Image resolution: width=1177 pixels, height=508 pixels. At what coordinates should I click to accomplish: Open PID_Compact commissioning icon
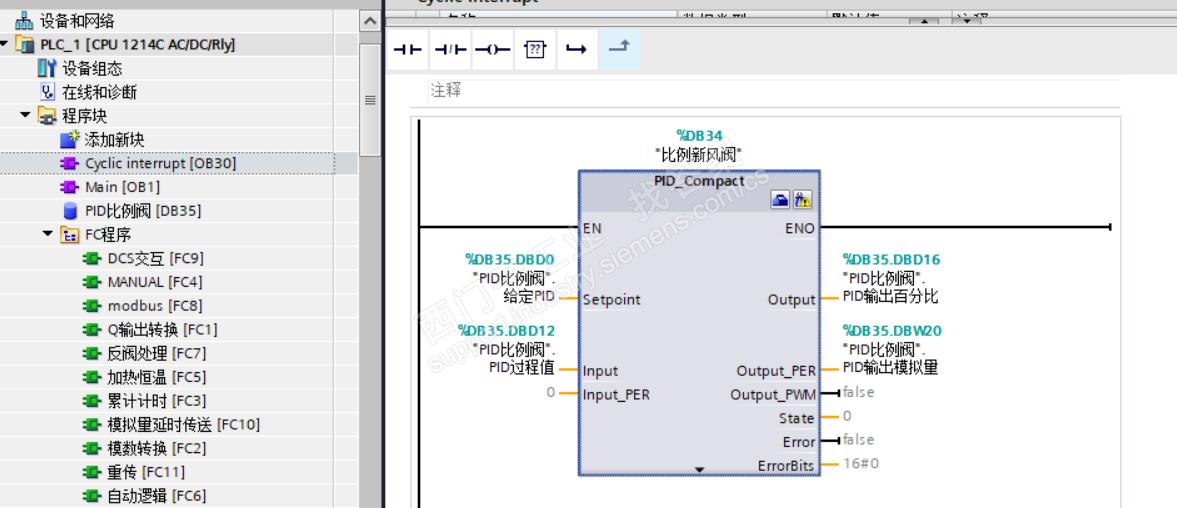coord(802,200)
